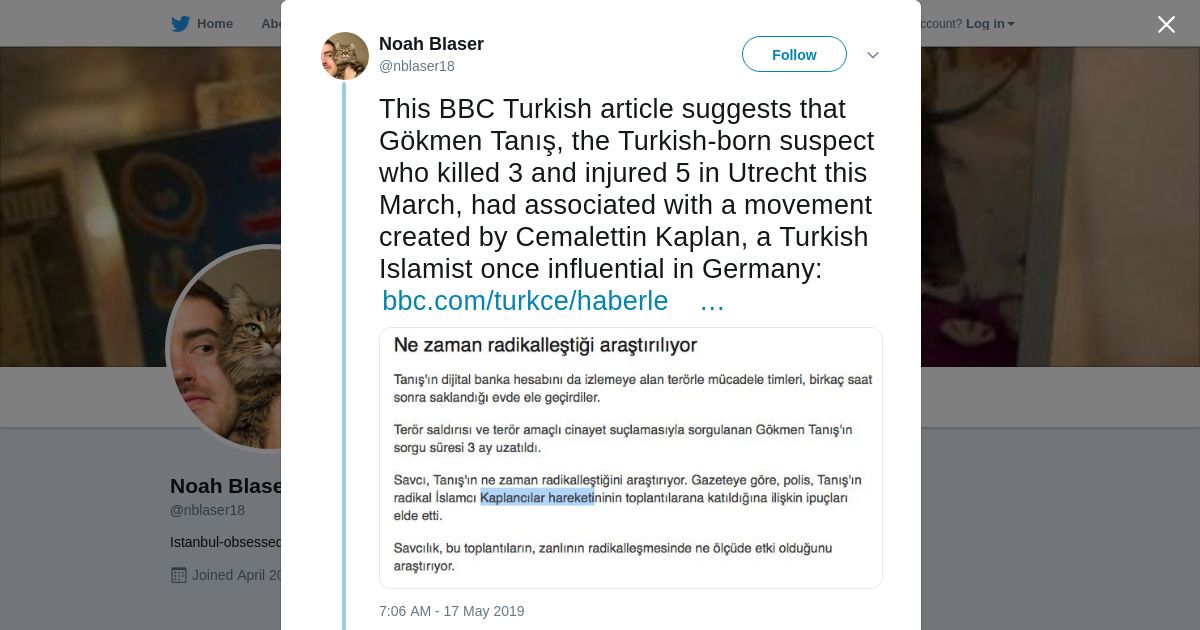Image resolution: width=1200 pixels, height=630 pixels.
Task: Click the tweet author's small avatar
Action: (345, 56)
